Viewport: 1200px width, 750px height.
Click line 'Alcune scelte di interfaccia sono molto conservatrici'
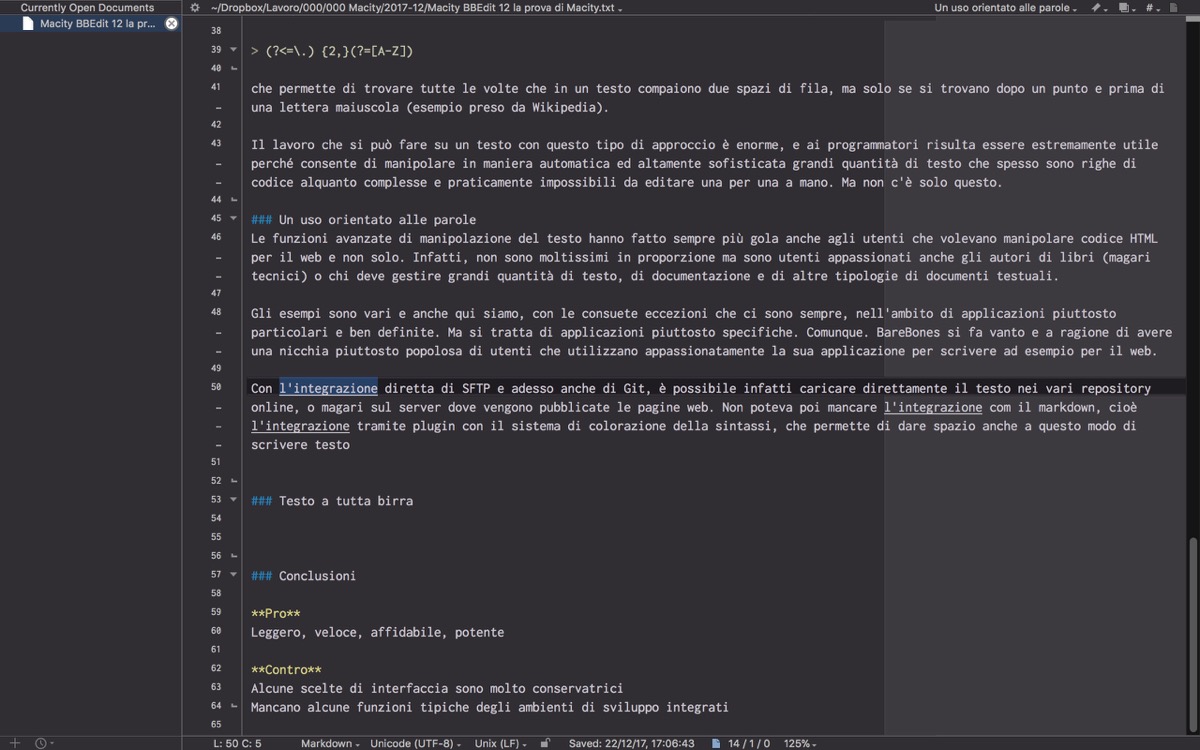point(437,688)
